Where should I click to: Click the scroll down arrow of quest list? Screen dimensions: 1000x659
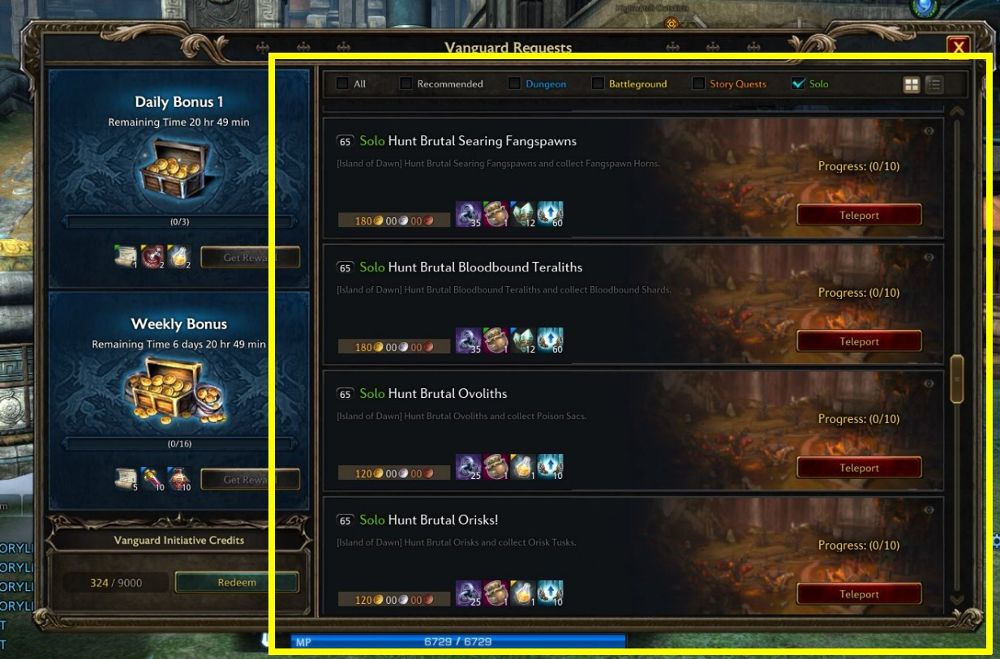click(x=957, y=599)
